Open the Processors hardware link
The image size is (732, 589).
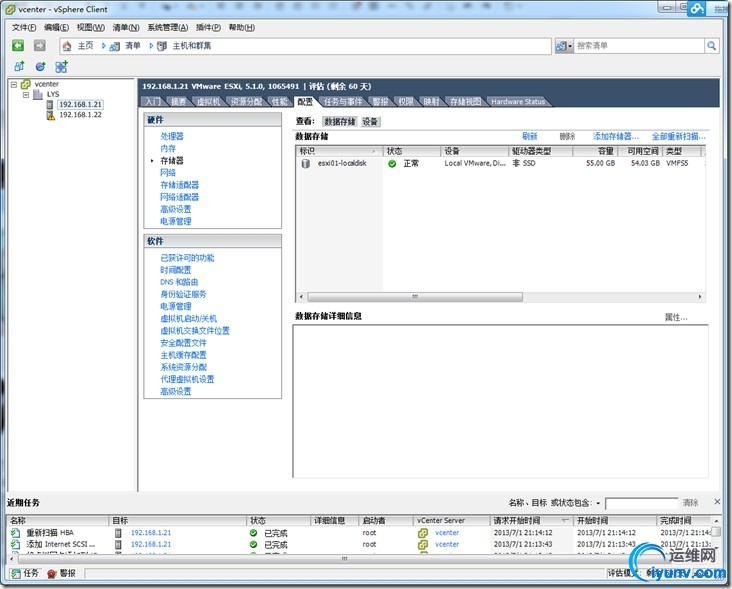point(172,136)
